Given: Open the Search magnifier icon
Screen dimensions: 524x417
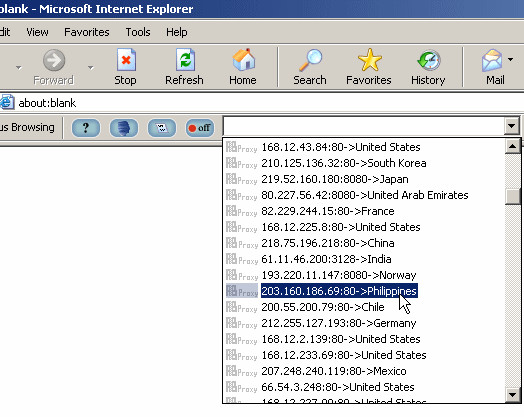Looking at the screenshot, I should 310,60.
